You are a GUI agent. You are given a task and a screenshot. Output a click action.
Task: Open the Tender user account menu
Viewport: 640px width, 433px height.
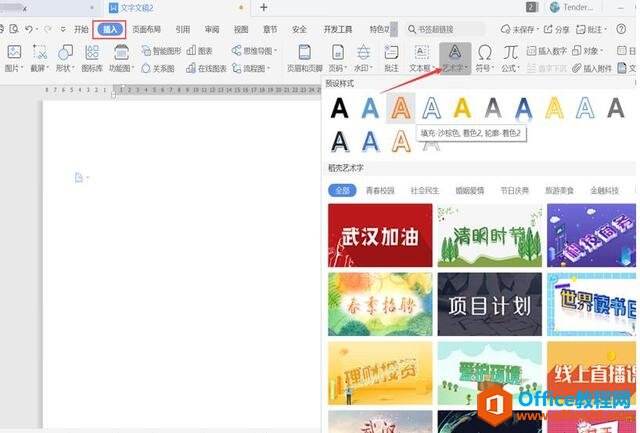coord(573,7)
